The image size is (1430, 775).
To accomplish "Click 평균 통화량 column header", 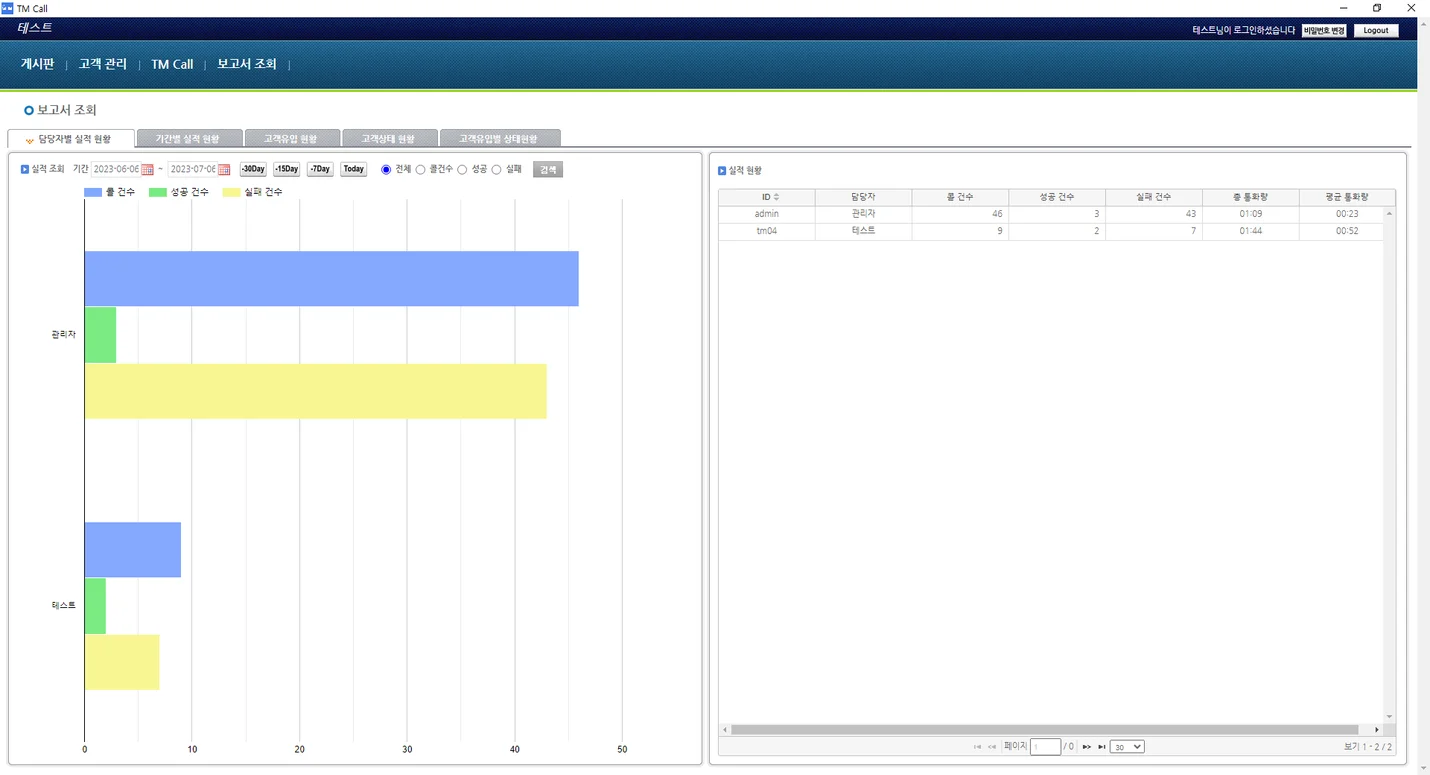I will coord(1347,197).
